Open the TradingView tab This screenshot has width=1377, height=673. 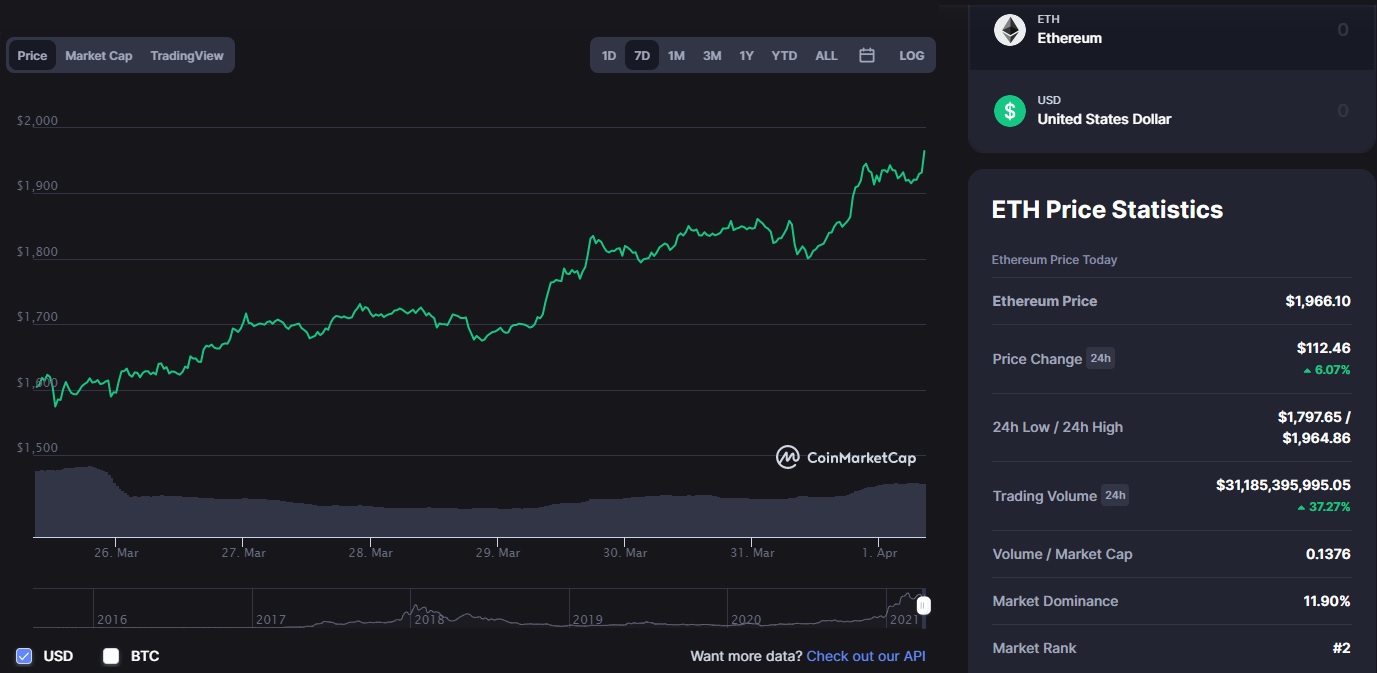coord(187,56)
